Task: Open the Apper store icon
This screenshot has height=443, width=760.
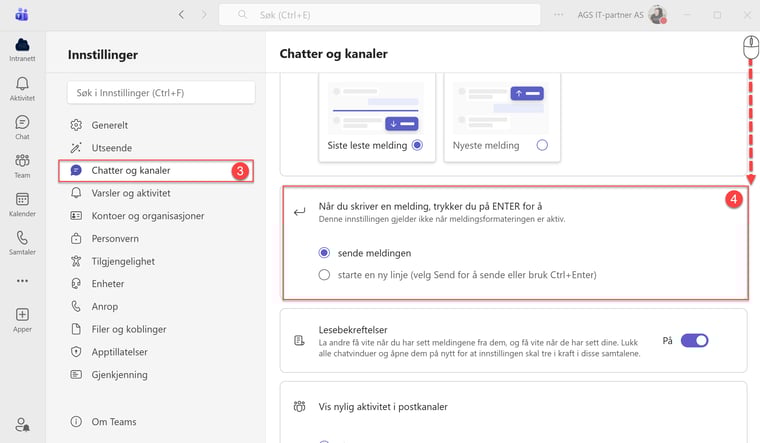Action: tap(22, 318)
